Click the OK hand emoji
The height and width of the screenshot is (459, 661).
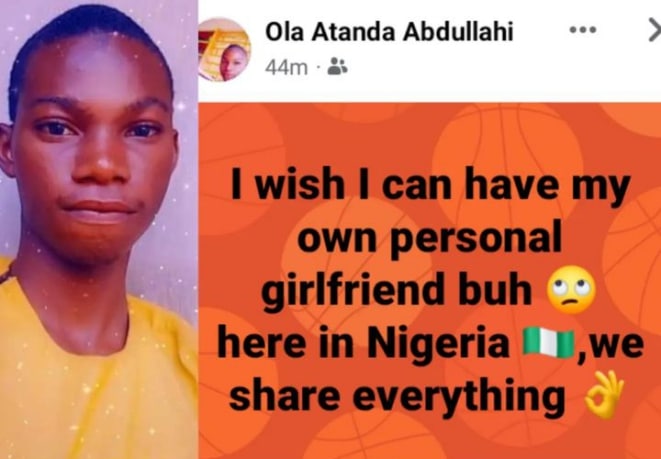(603, 393)
